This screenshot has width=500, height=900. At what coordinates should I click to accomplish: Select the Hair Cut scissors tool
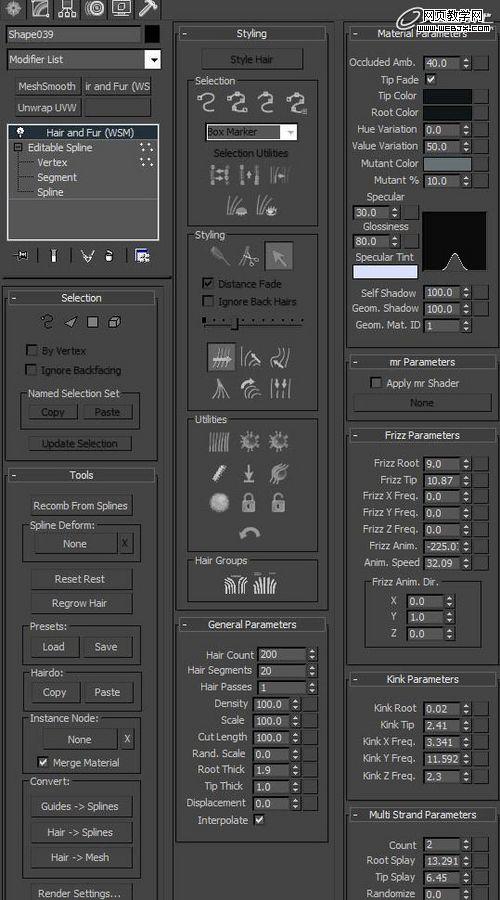pyautogui.click(x=249, y=256)
